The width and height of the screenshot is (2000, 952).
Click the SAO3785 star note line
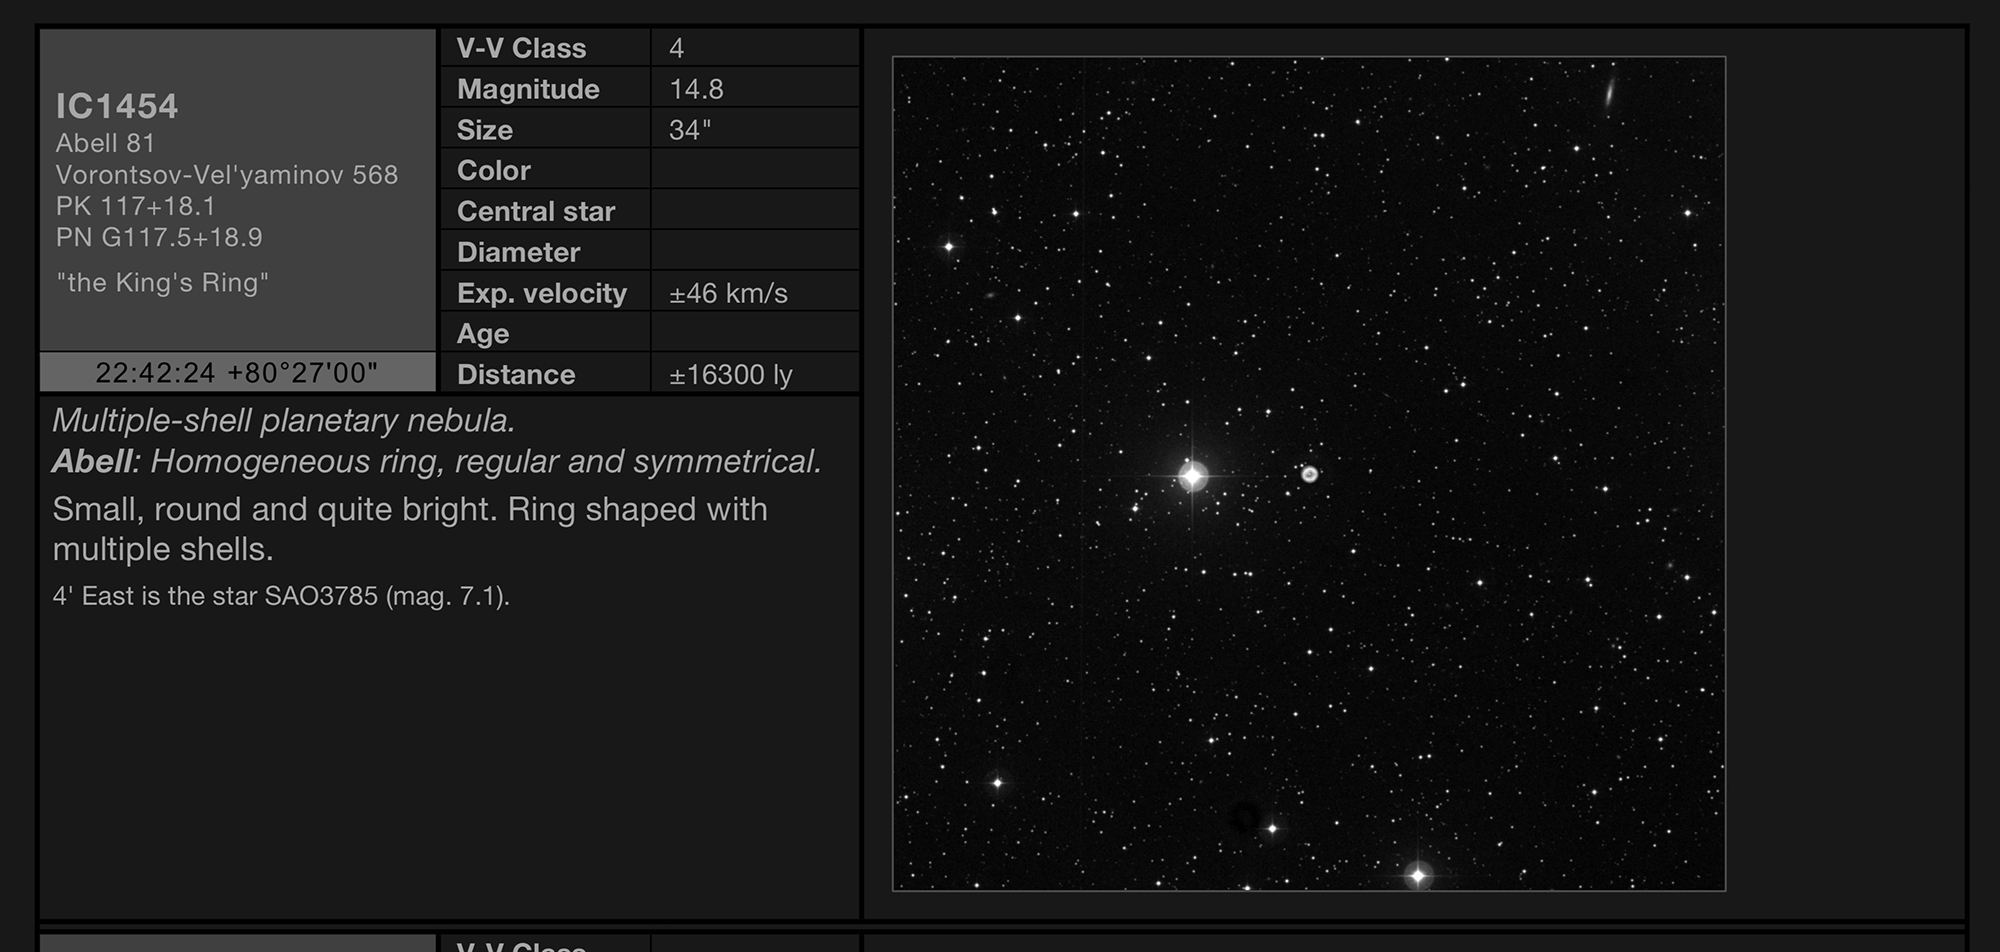[281, 596]
